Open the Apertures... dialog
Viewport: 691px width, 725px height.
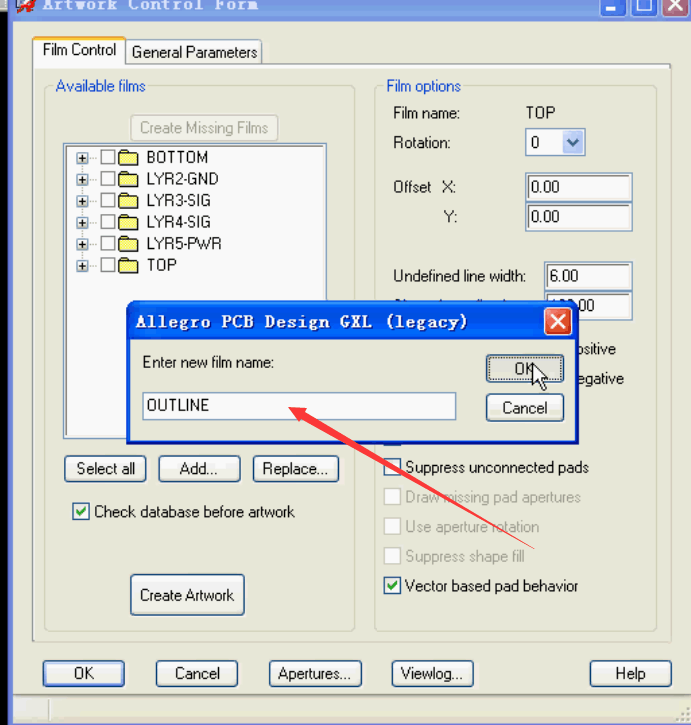pyautogui.click(x=315, y=674)
